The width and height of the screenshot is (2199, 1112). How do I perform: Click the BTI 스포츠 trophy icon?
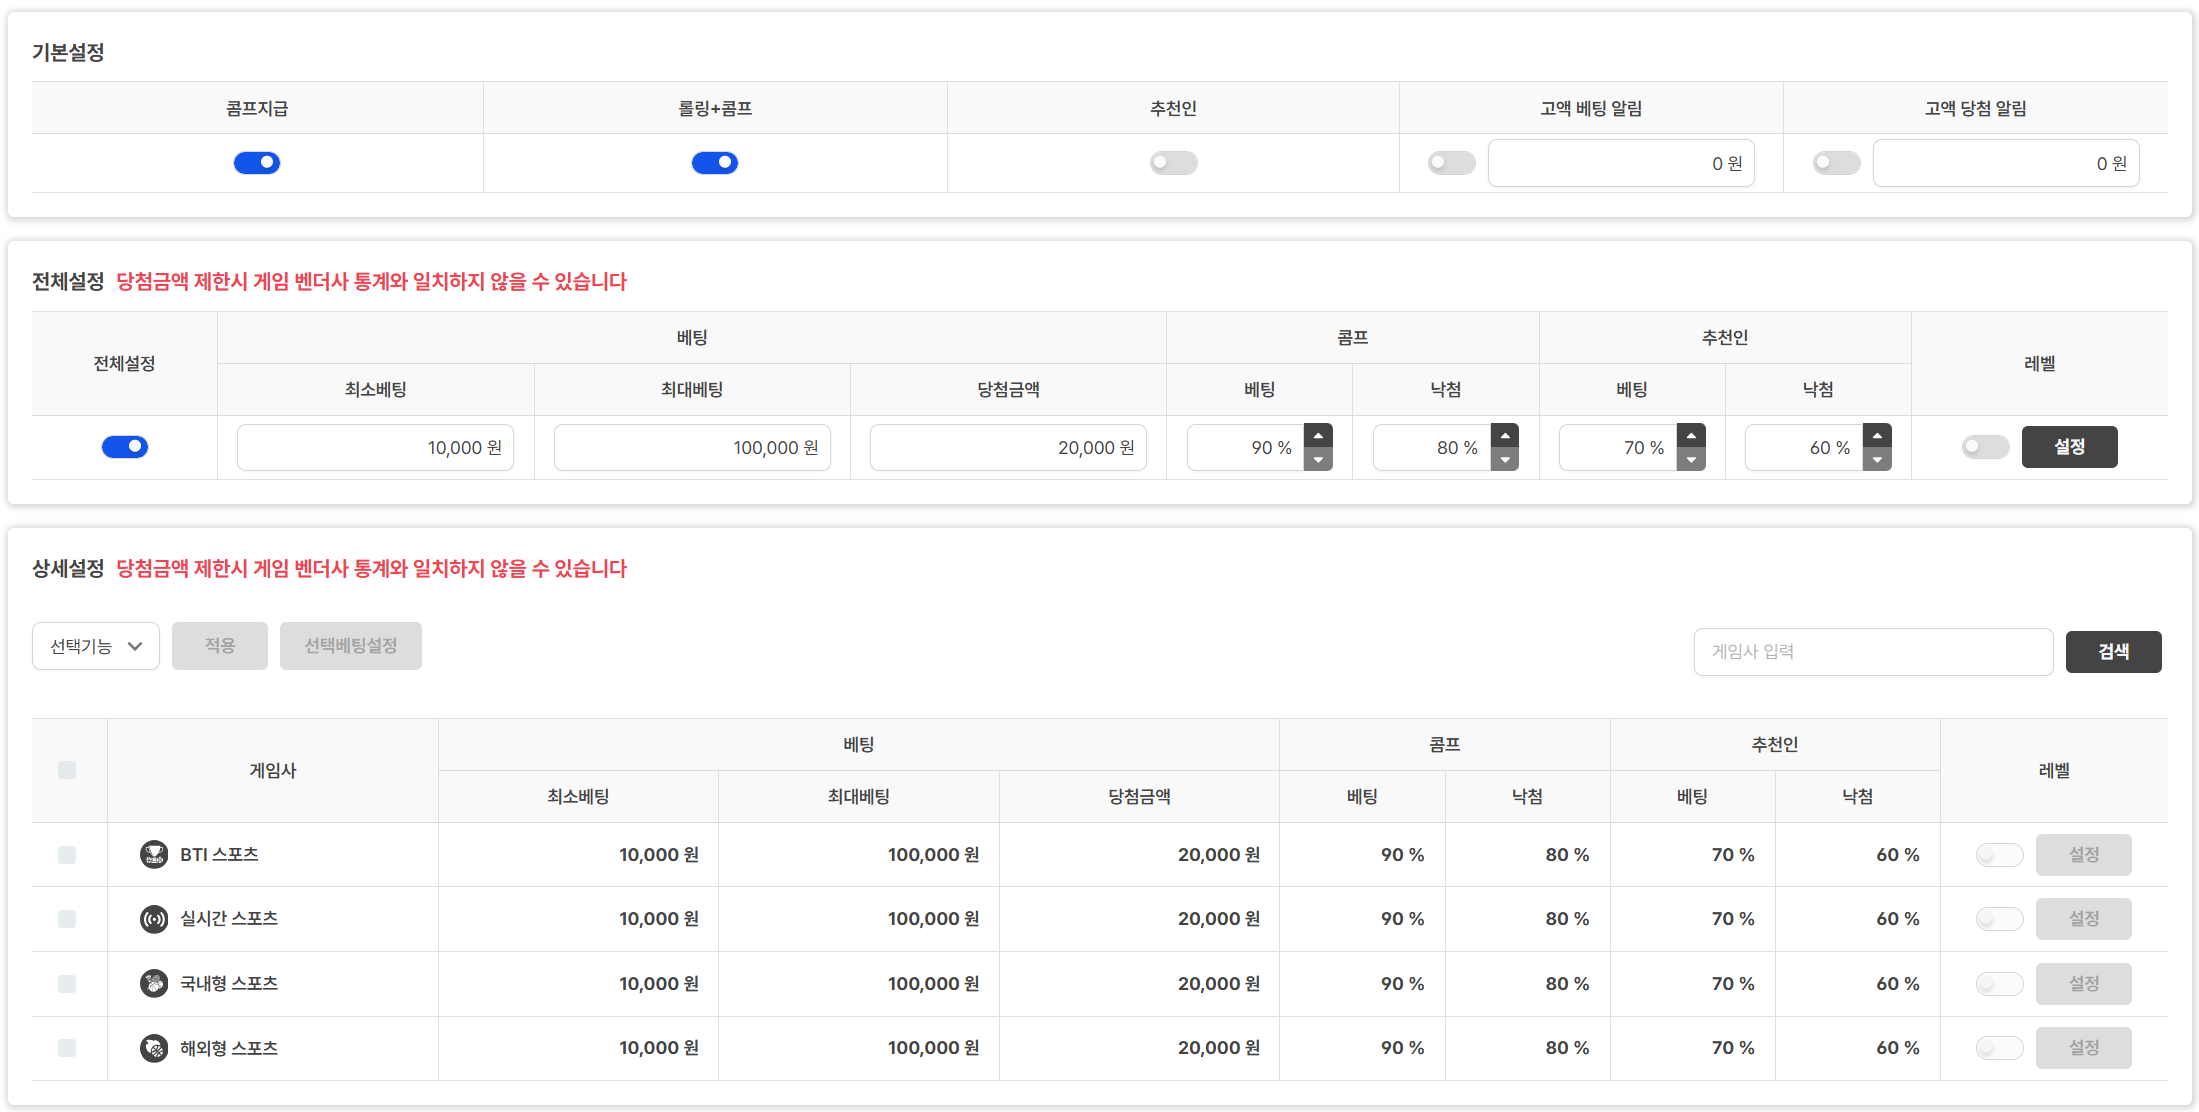click(154, 855)
